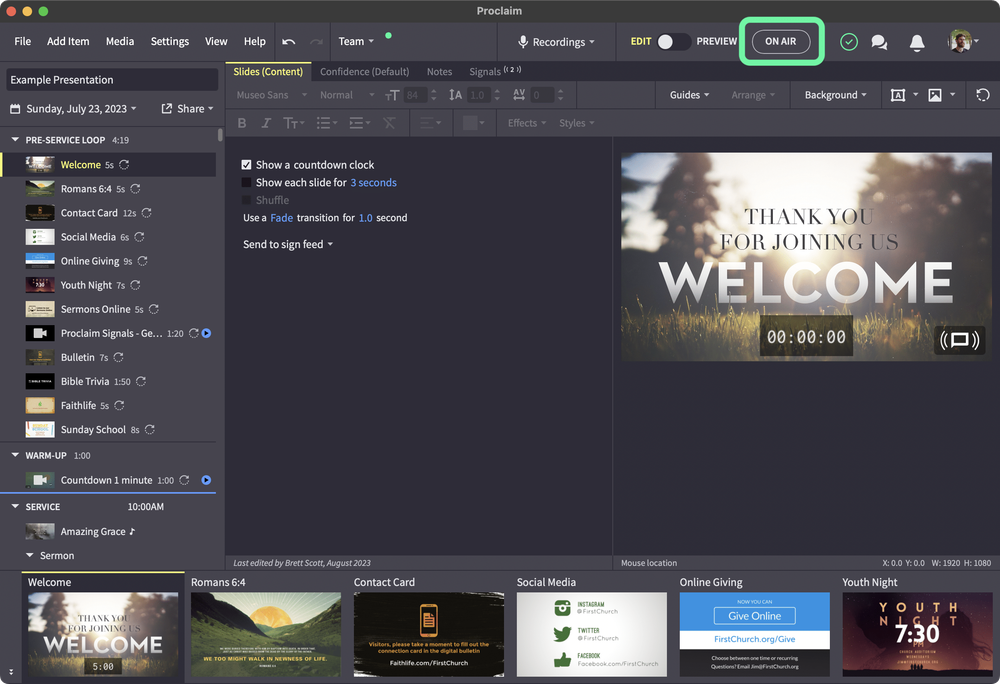Click the Italic formatting icon
This screenshot has width=1000, height=684.
click(266, 123)
